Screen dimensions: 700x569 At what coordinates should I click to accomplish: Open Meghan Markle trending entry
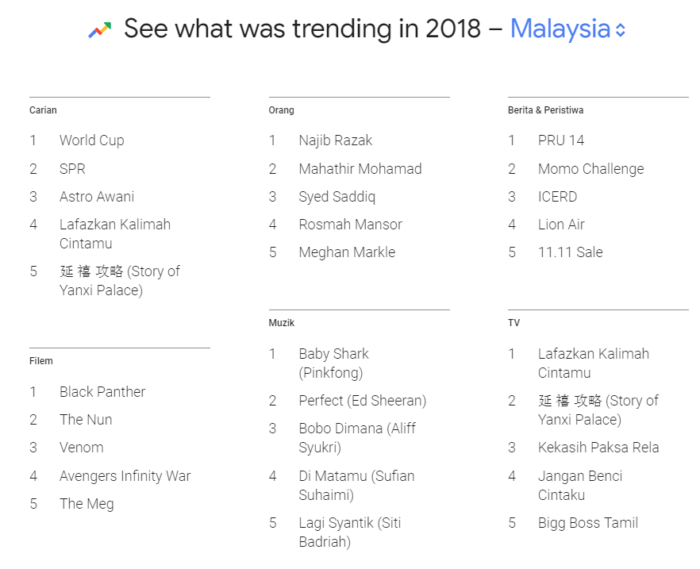pyautogui.click(x=347, y=252)
